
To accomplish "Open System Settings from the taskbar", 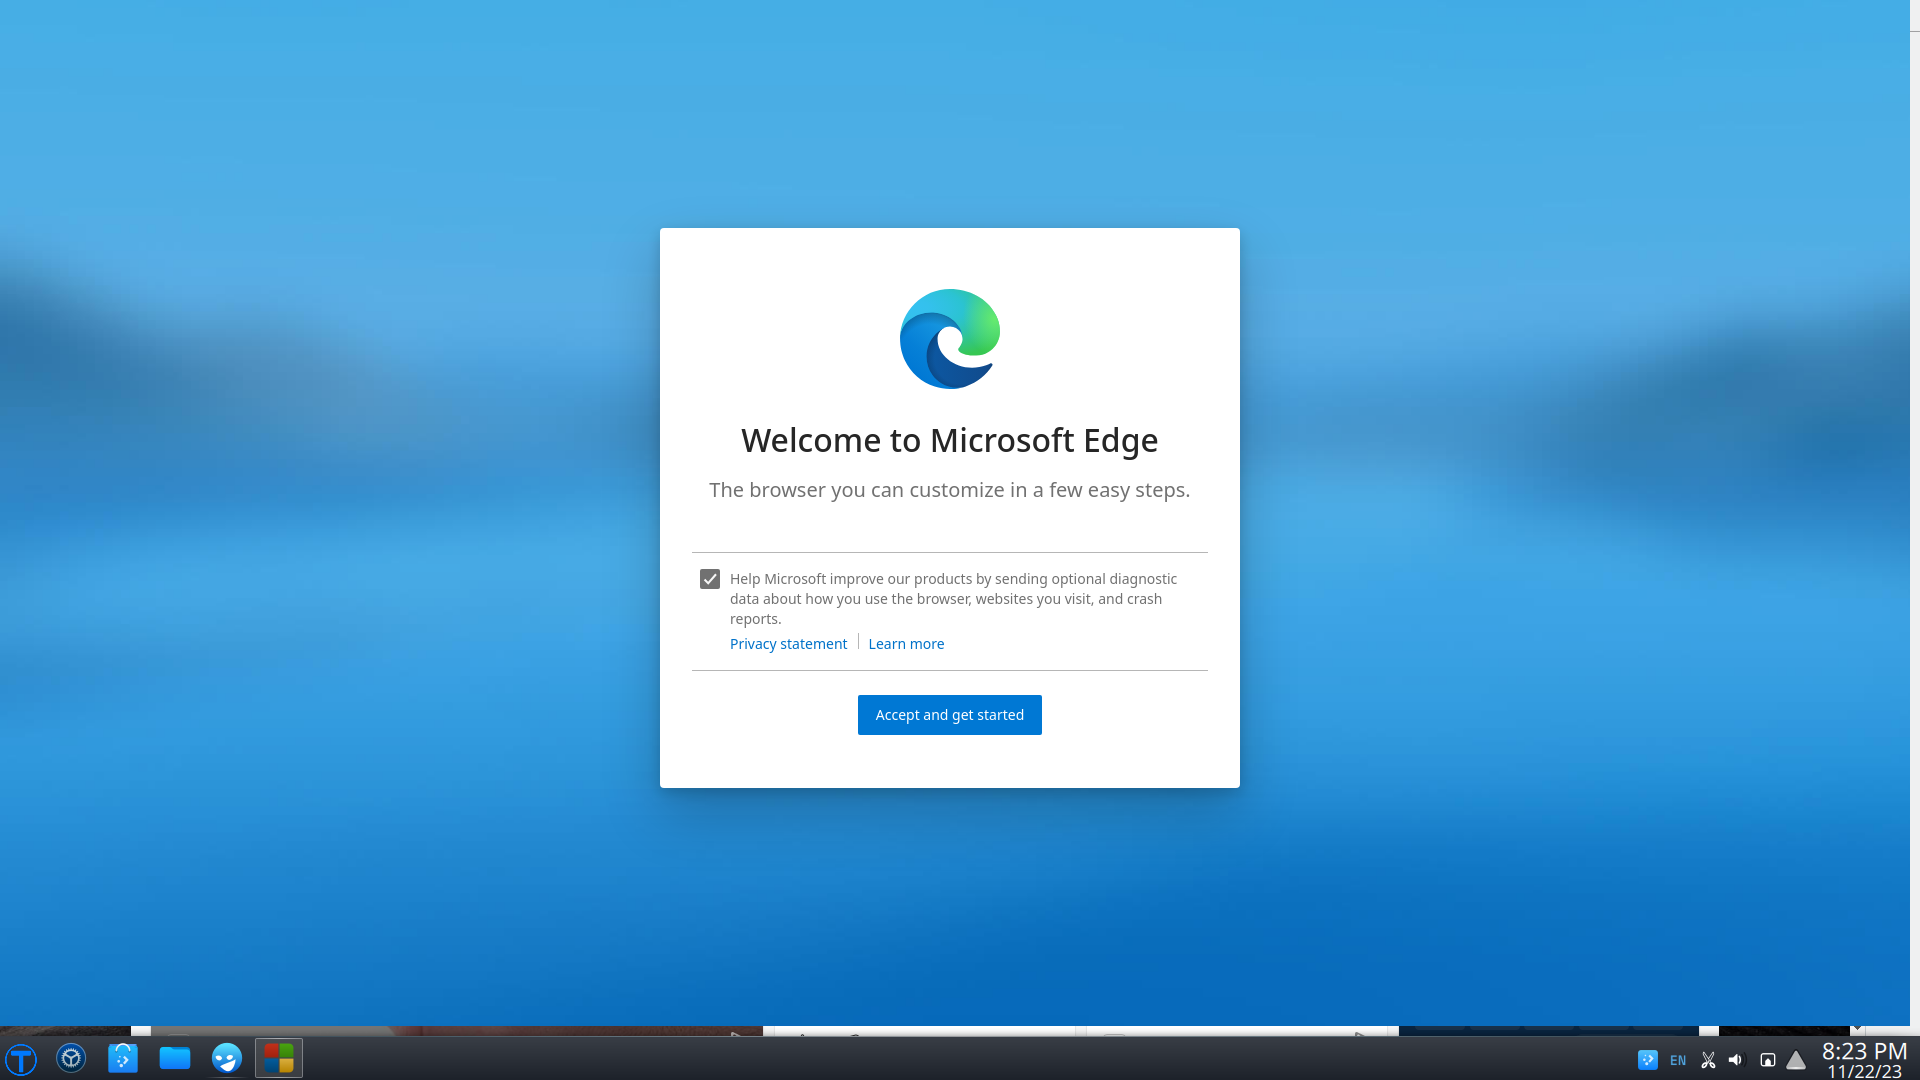I will [71, 1058].
